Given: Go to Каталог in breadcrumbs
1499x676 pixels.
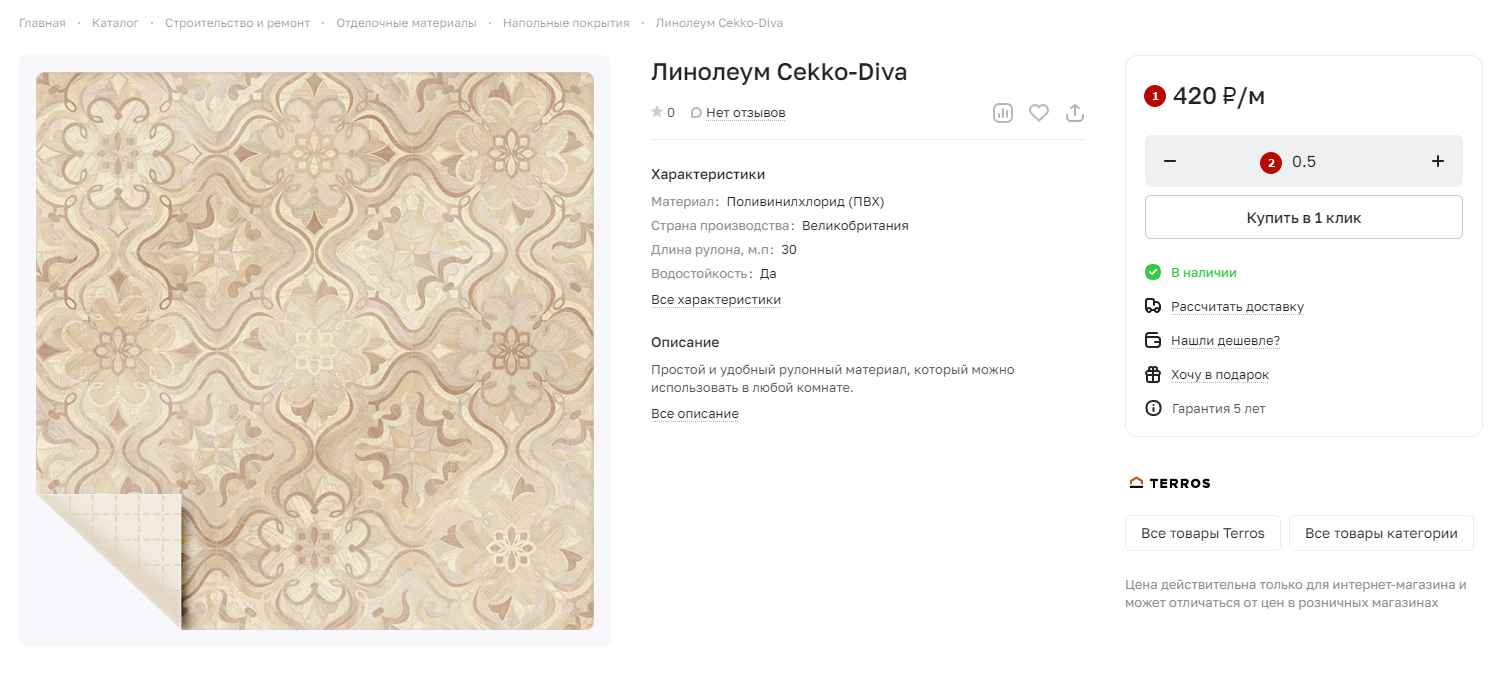Looking at the screenshot, I should pyautogui.click(x=115, y=22).
